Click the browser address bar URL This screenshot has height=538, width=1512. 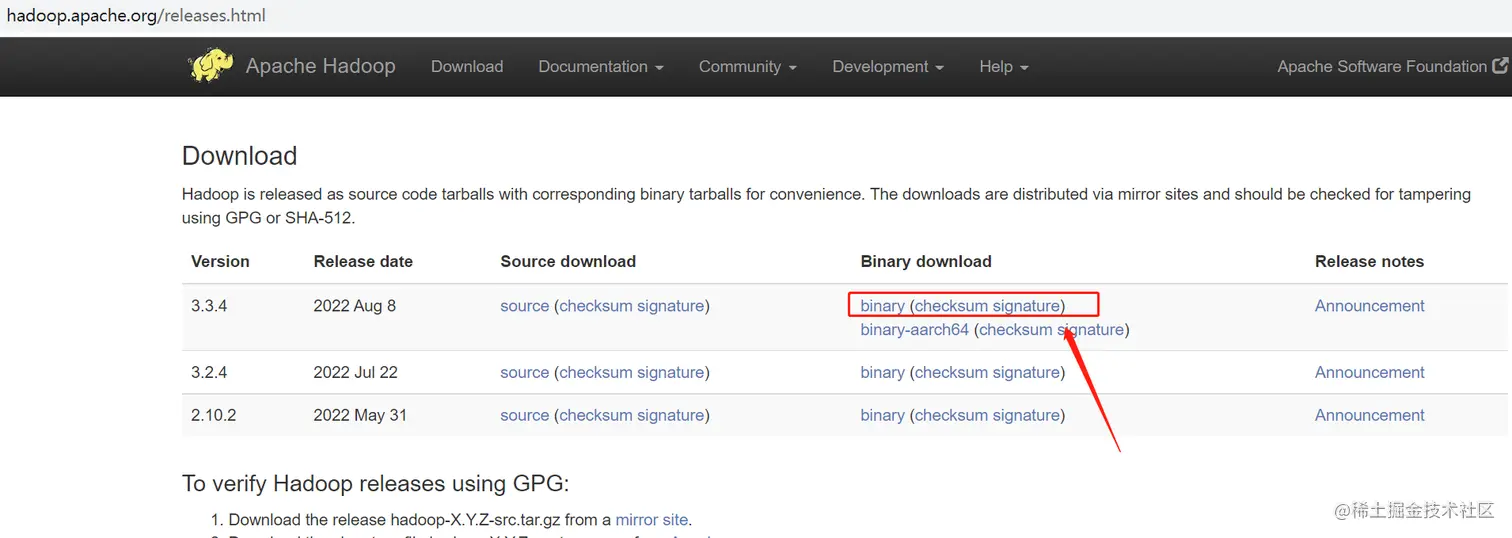pyautogui.click(x=136, y=16)
